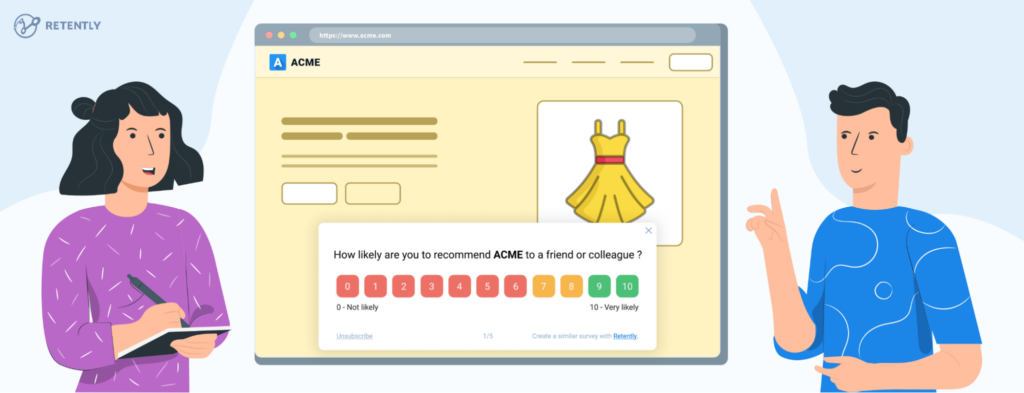Select red score 6 button
This screenshot has height=393, width=1024.
tap(515, 286)
